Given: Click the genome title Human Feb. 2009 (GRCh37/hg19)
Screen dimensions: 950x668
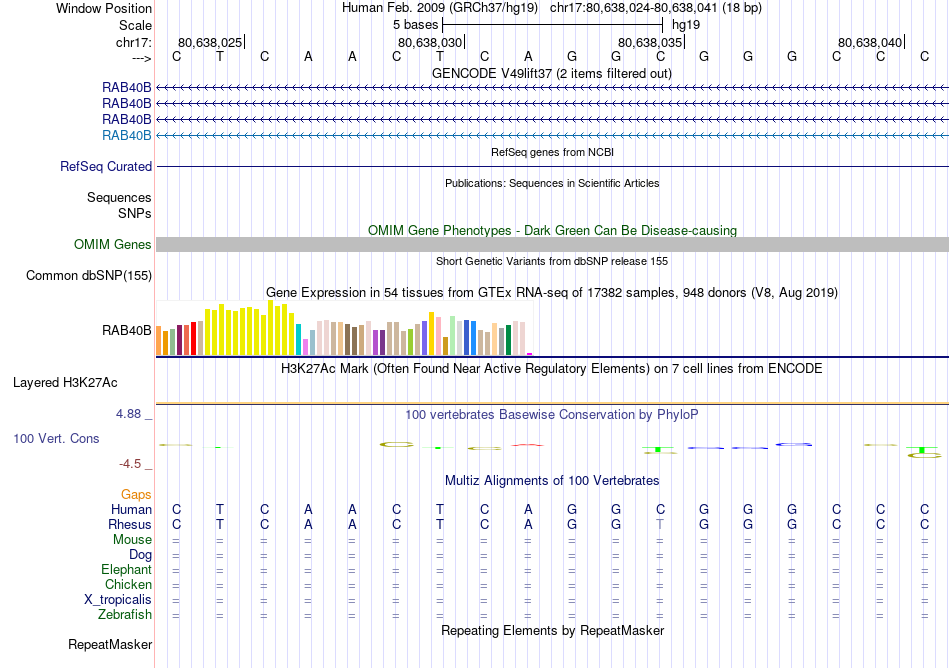Looking at the screenshot, I should [x=439, y=8].
